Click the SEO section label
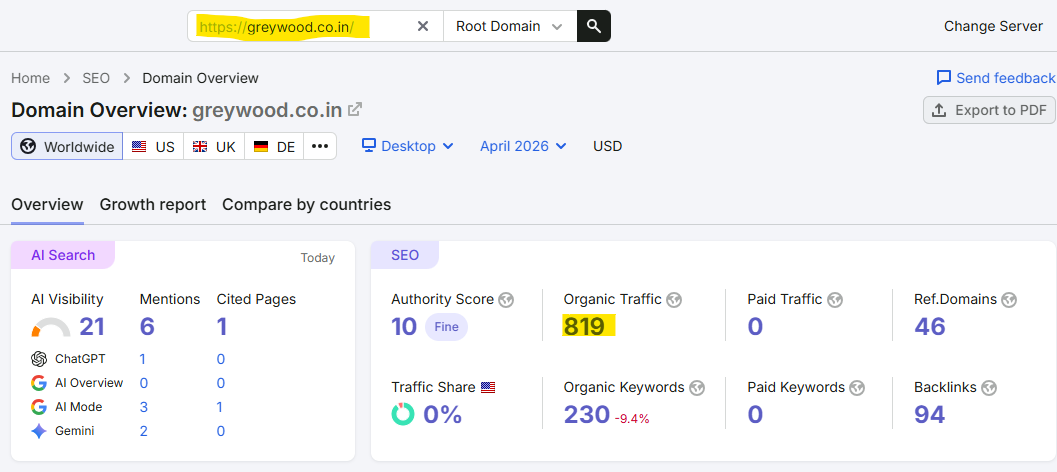This screenshot has height=472, width=1057. [x=404, y=255]
